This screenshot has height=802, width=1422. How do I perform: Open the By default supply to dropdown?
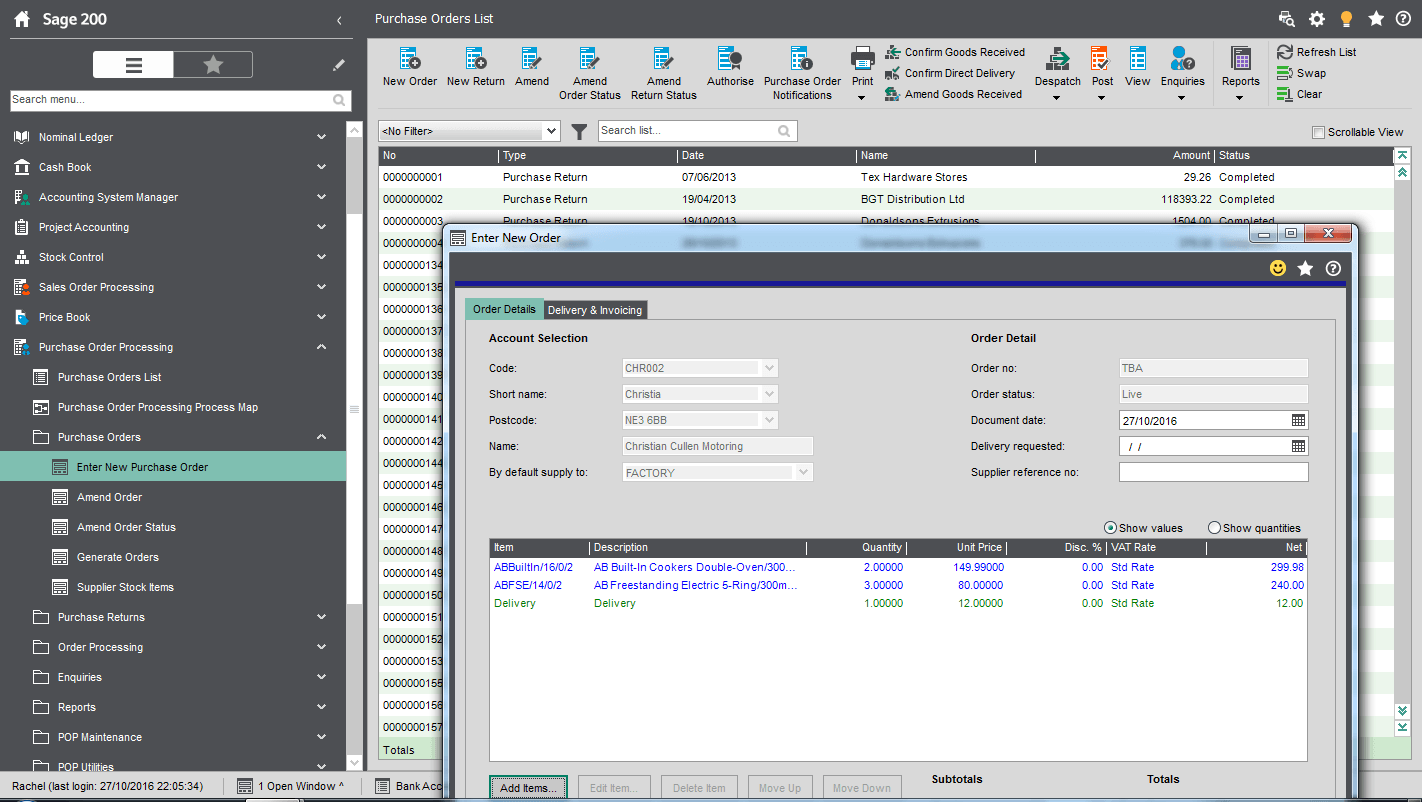coord(804,472)
